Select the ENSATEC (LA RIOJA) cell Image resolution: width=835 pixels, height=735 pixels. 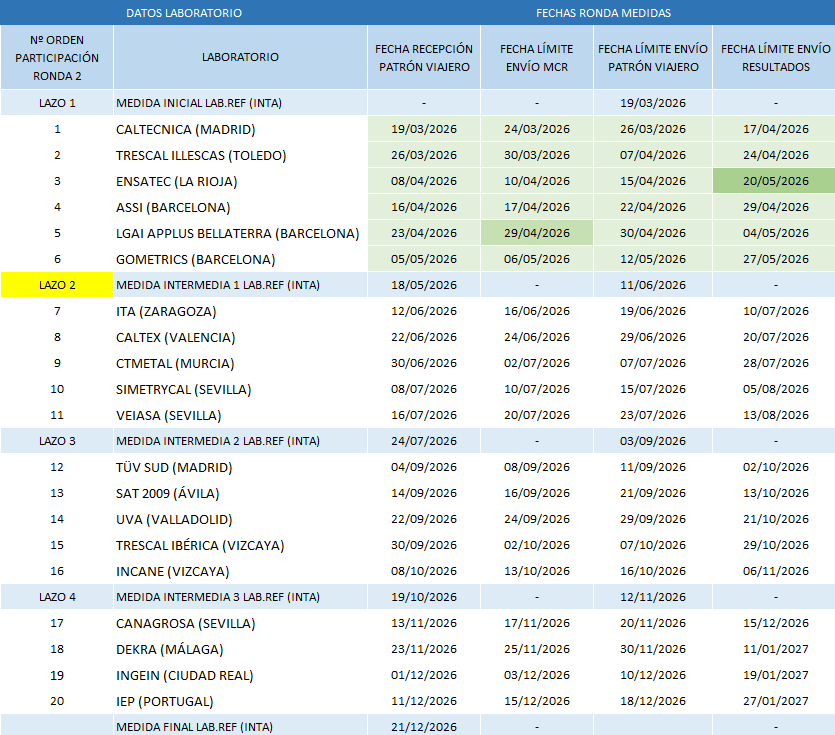[240, 181]
